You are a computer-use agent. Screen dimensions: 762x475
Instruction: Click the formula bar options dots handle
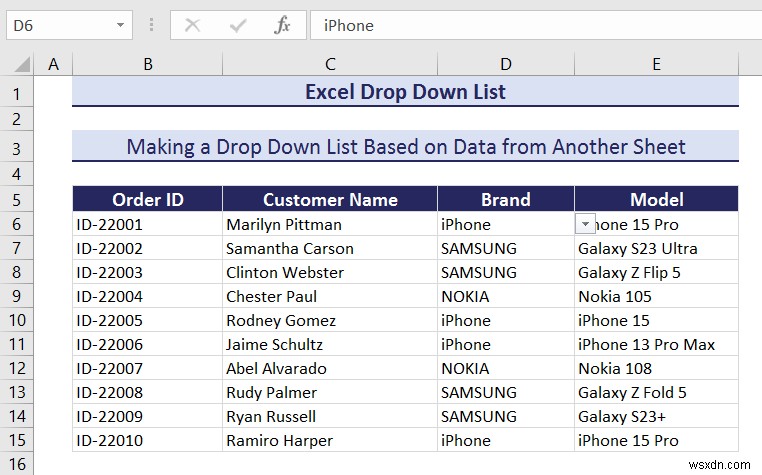(x=151, y=25)
